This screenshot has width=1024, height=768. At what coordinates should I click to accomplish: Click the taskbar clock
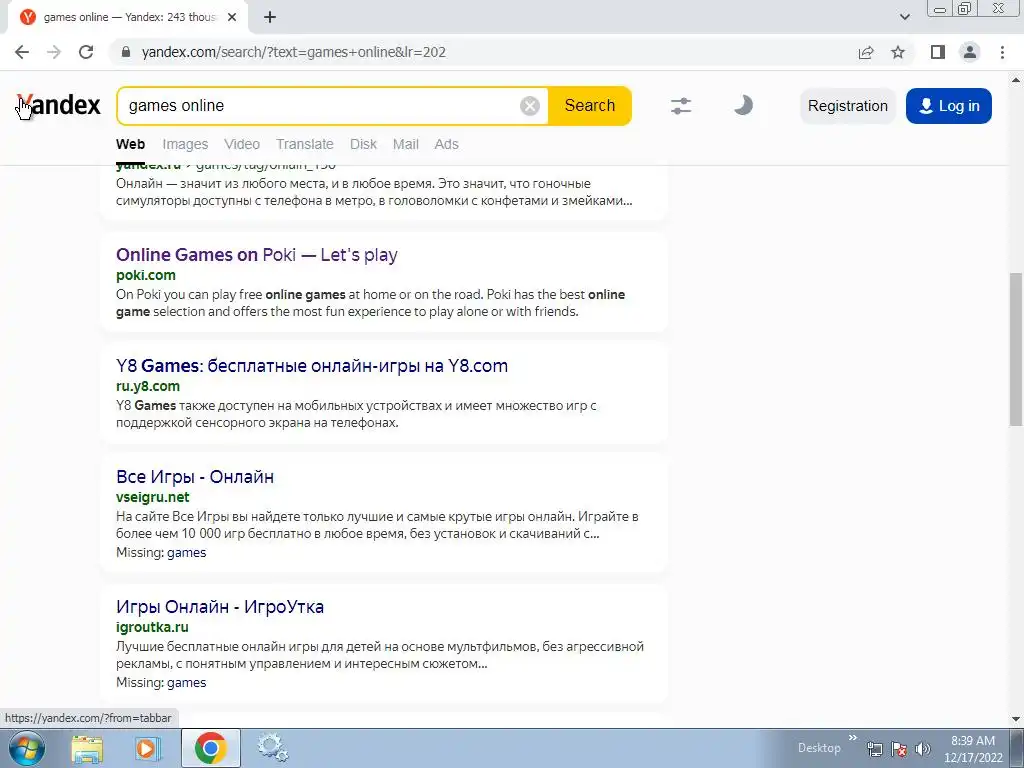tap(973, 749)
